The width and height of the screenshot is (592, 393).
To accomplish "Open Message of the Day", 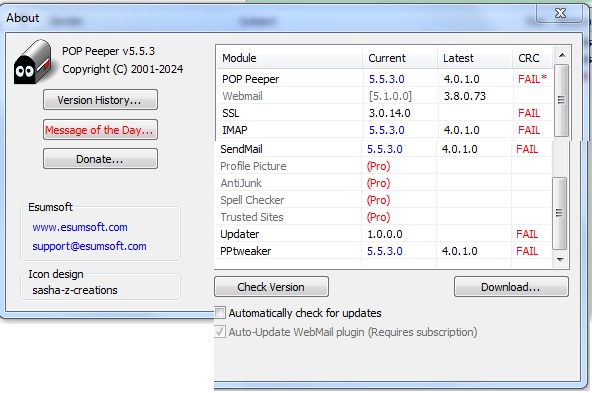I will point(100,129).
